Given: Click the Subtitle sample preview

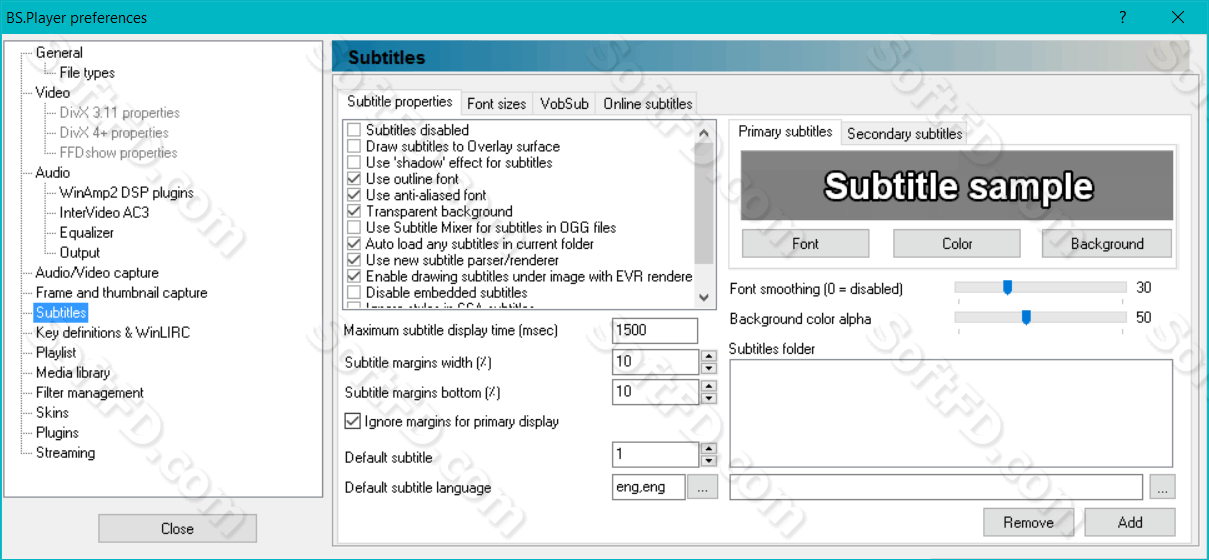Looking at the screenshot, I should point(957,186).
